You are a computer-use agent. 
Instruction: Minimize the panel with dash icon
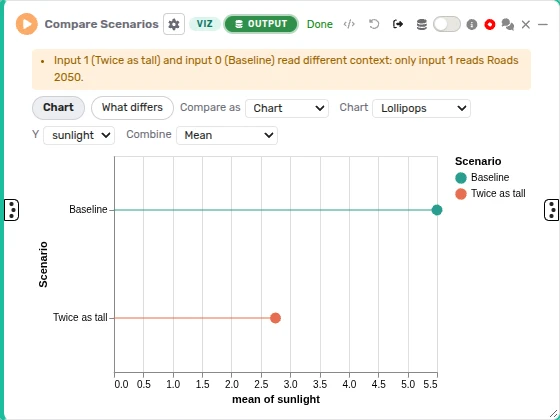[543, 24]
